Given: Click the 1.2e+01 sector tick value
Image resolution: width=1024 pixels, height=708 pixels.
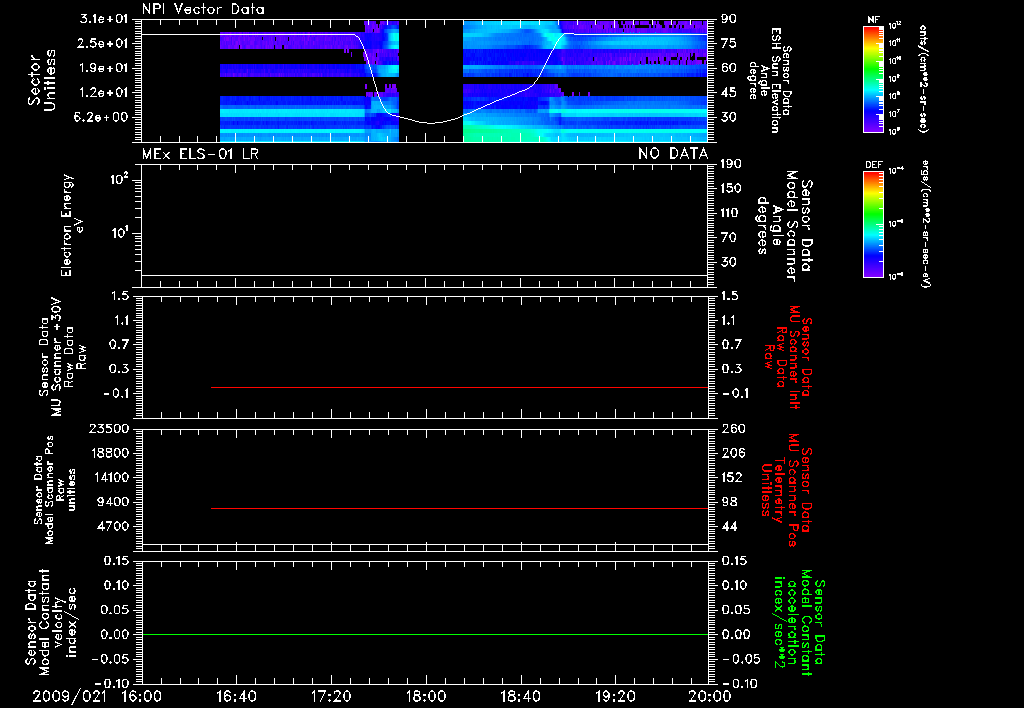Looking at the screenshot, I should coord(104,93).
